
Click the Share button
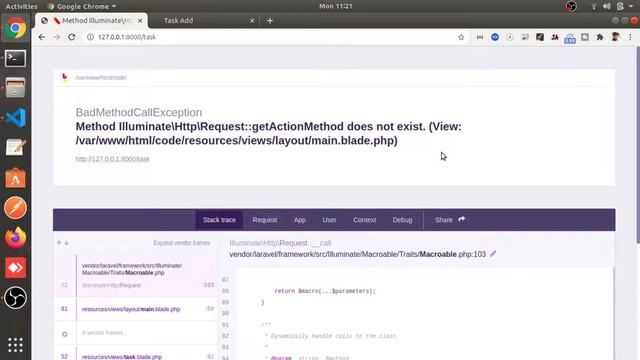[450, 220]
